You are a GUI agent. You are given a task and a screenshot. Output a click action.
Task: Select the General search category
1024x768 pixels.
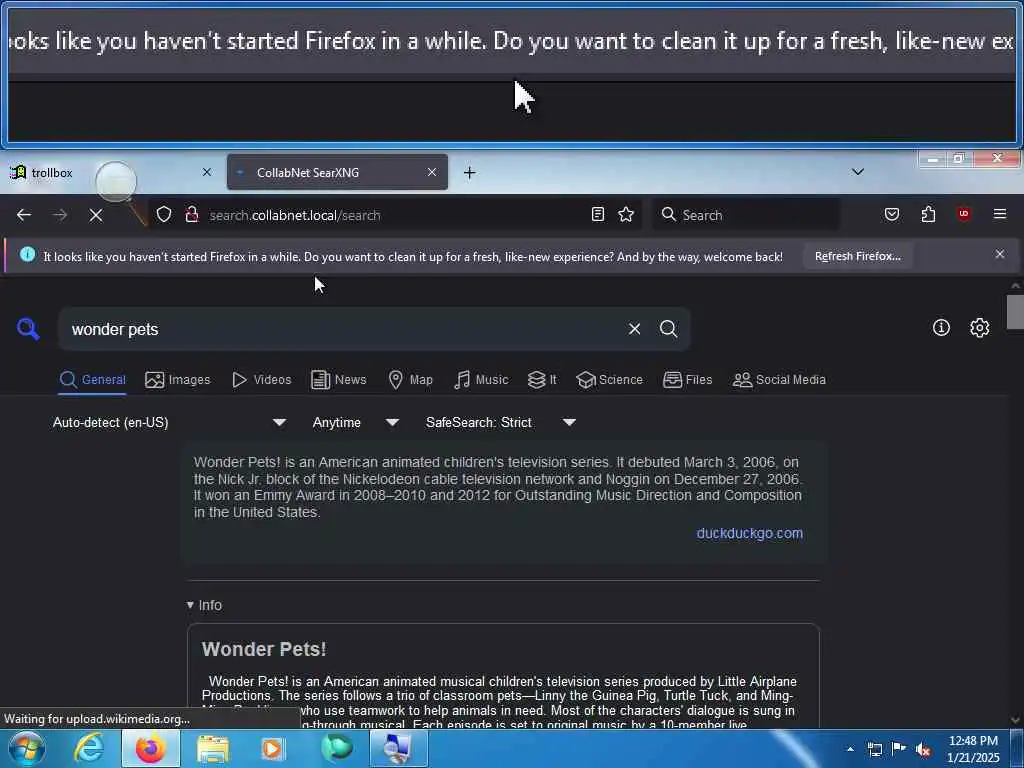coord(92,379)
